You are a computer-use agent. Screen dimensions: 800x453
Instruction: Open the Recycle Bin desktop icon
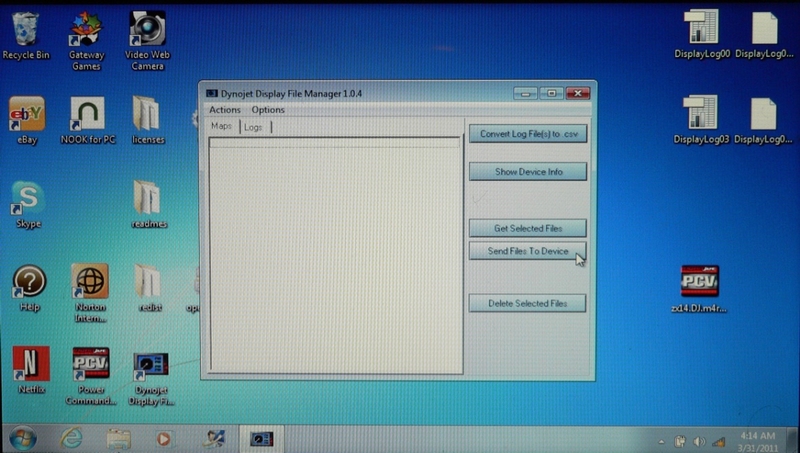(25, 30)
